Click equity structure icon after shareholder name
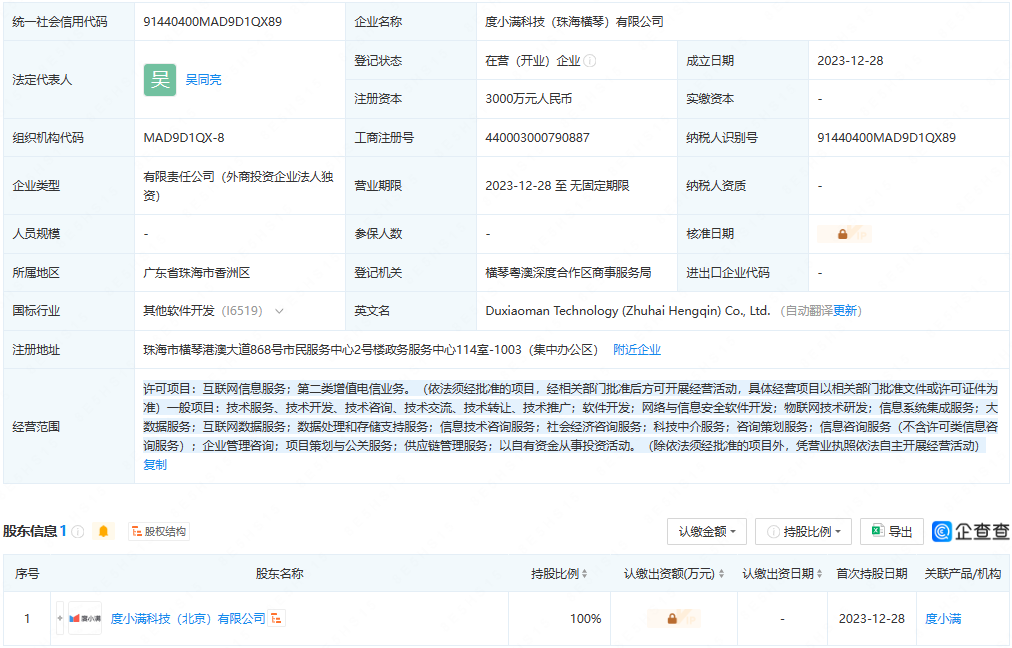 point(276,618)
